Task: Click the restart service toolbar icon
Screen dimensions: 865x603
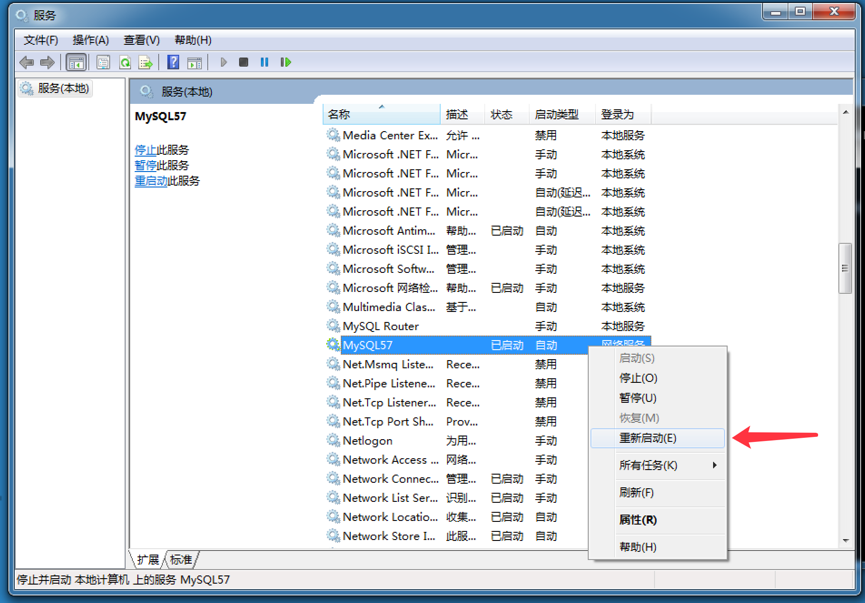Action: 287,62
